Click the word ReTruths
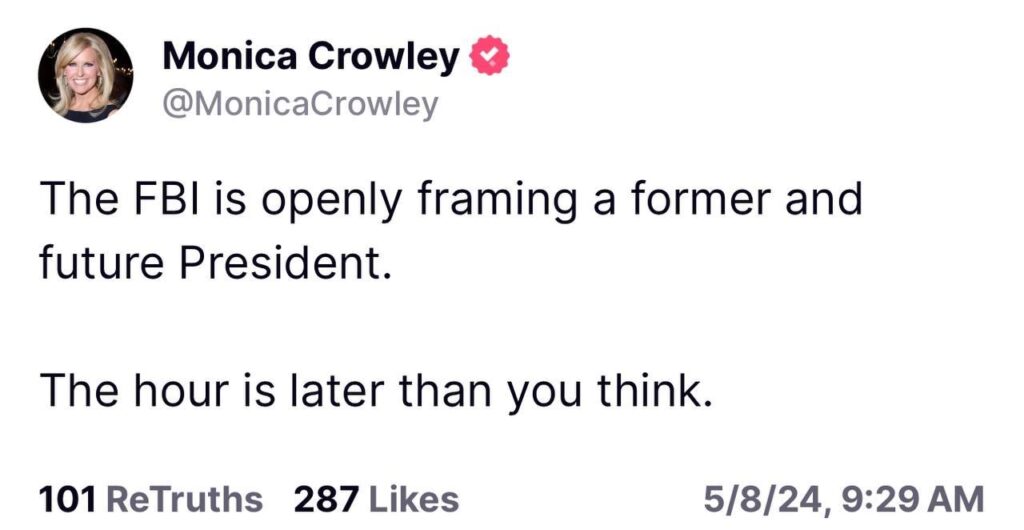This screenshot has width=1024, height=530. tap(185, 498)
